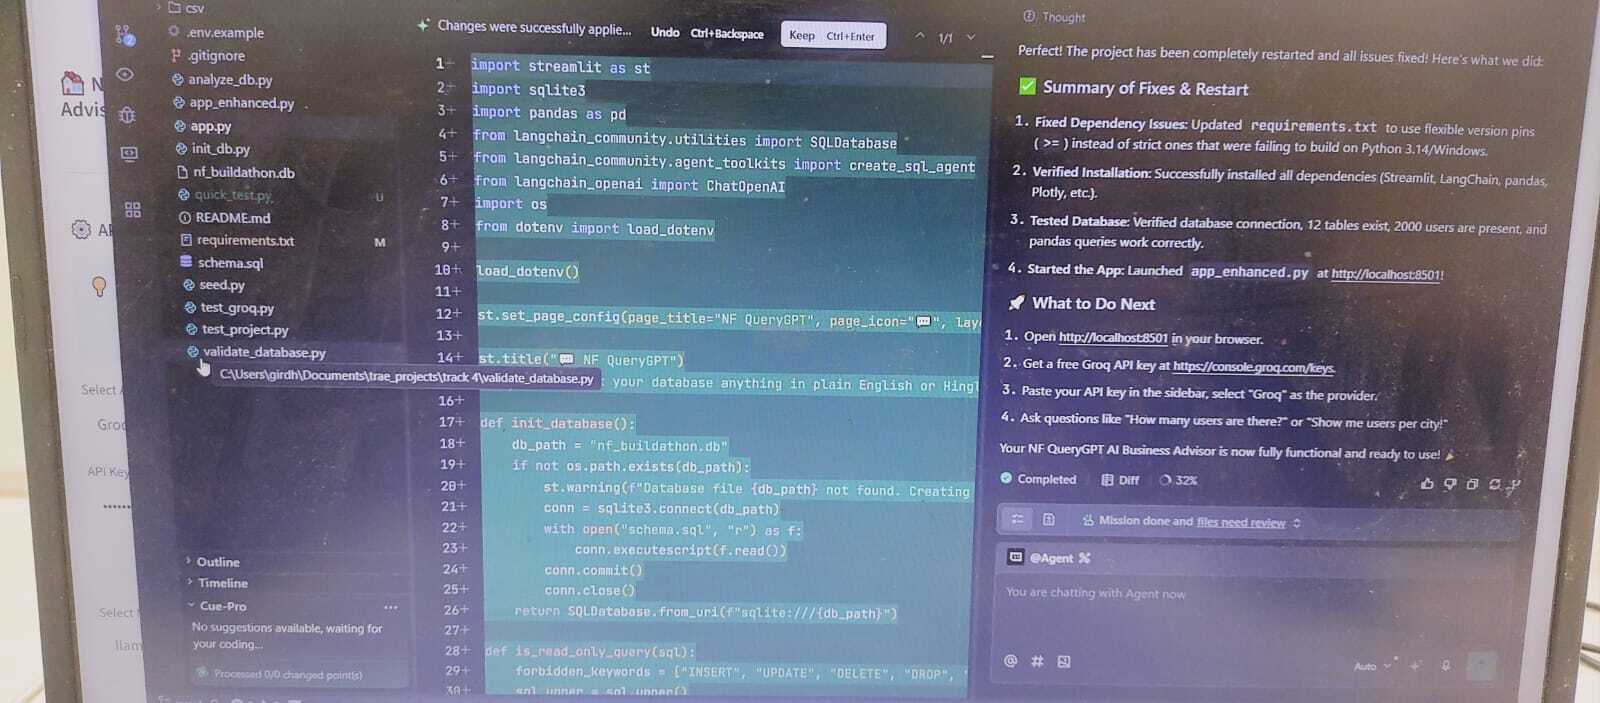Open .env.example file
1600x703 pixels.
(x=225, y=33)
